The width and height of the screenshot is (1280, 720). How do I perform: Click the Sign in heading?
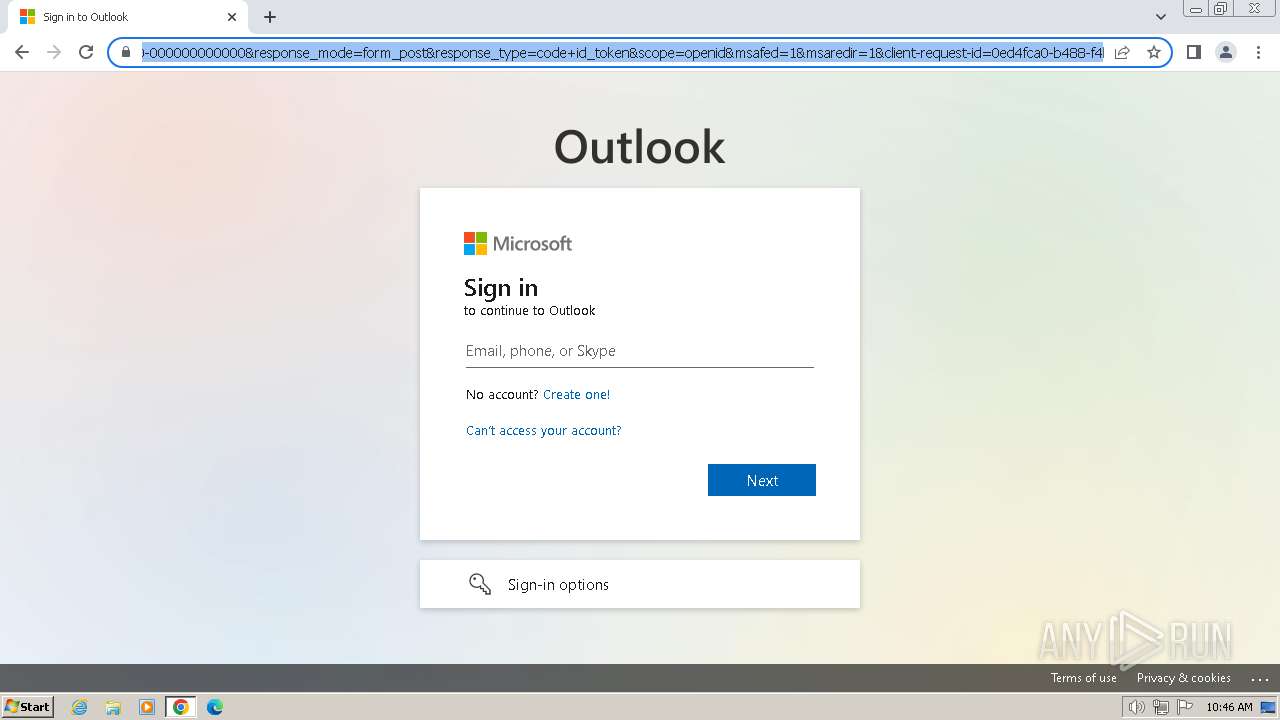[501, 288]
